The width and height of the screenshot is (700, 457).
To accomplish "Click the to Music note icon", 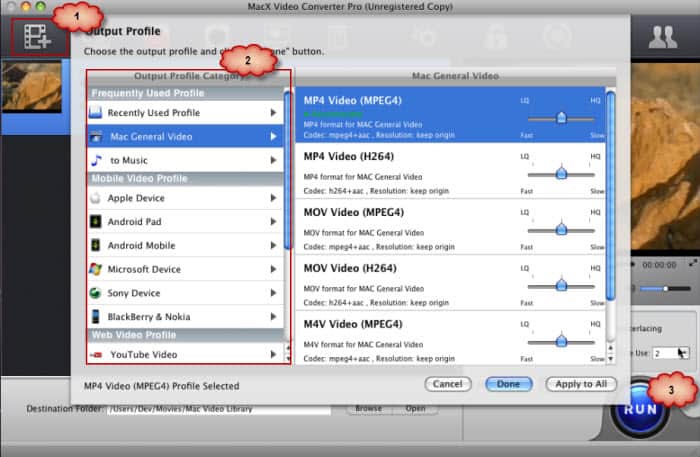I will (96, 160).
